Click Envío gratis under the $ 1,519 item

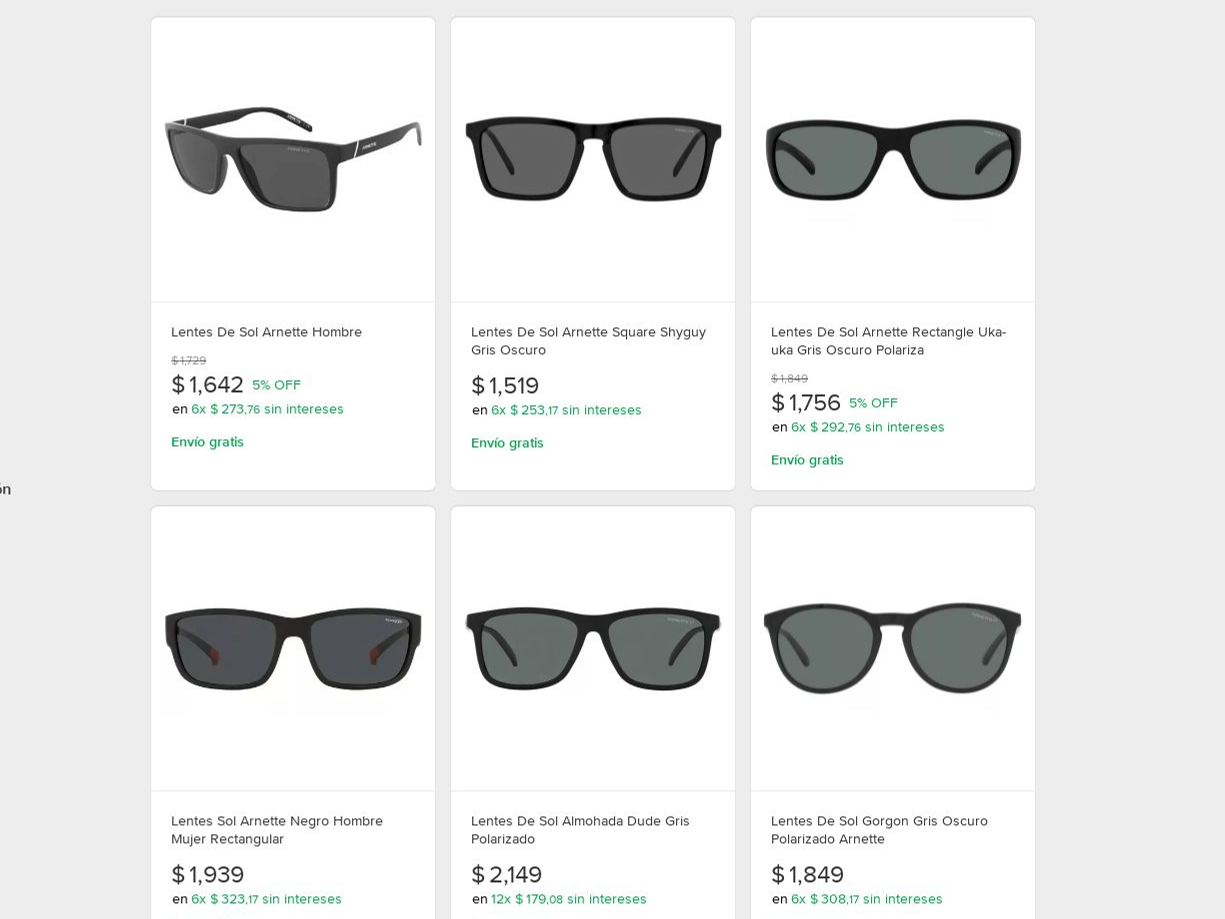point(507,443)
